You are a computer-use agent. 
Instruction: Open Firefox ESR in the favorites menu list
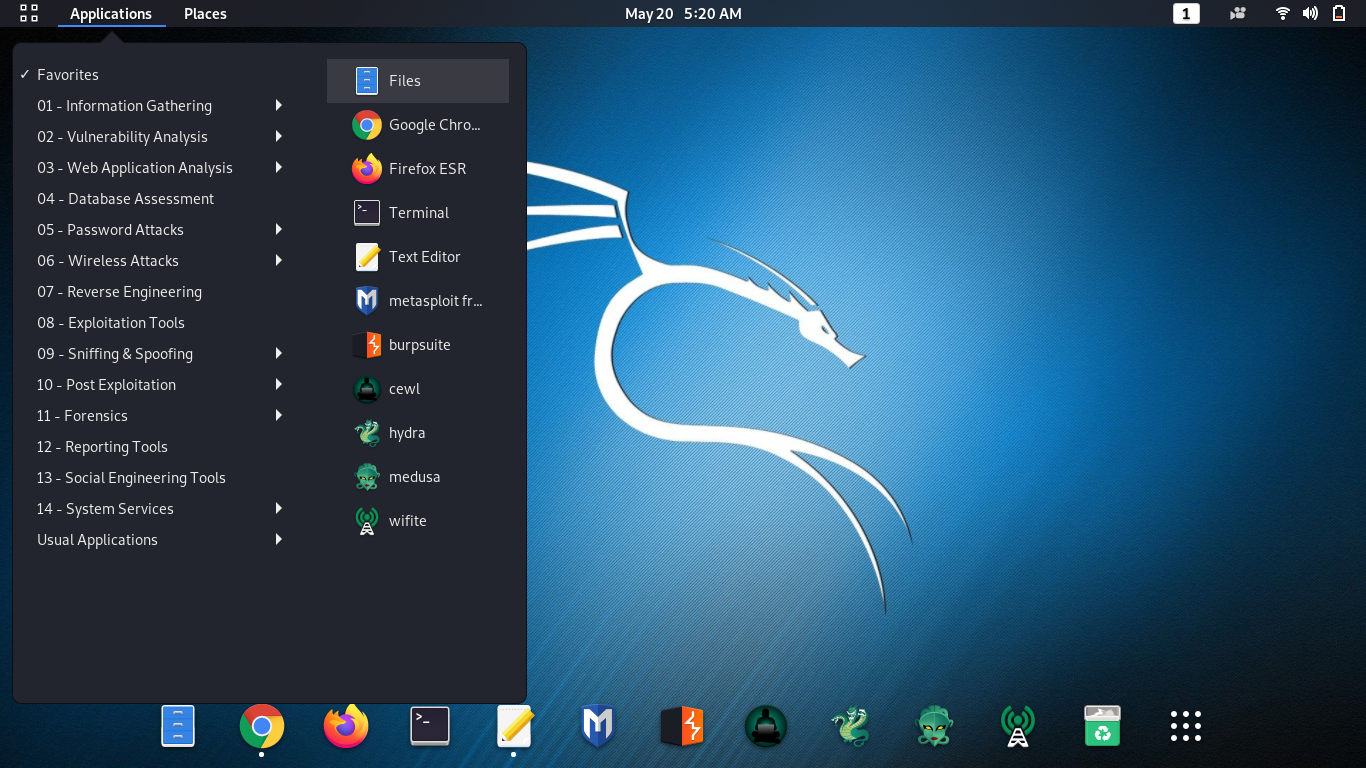click(x=418, y=169)
